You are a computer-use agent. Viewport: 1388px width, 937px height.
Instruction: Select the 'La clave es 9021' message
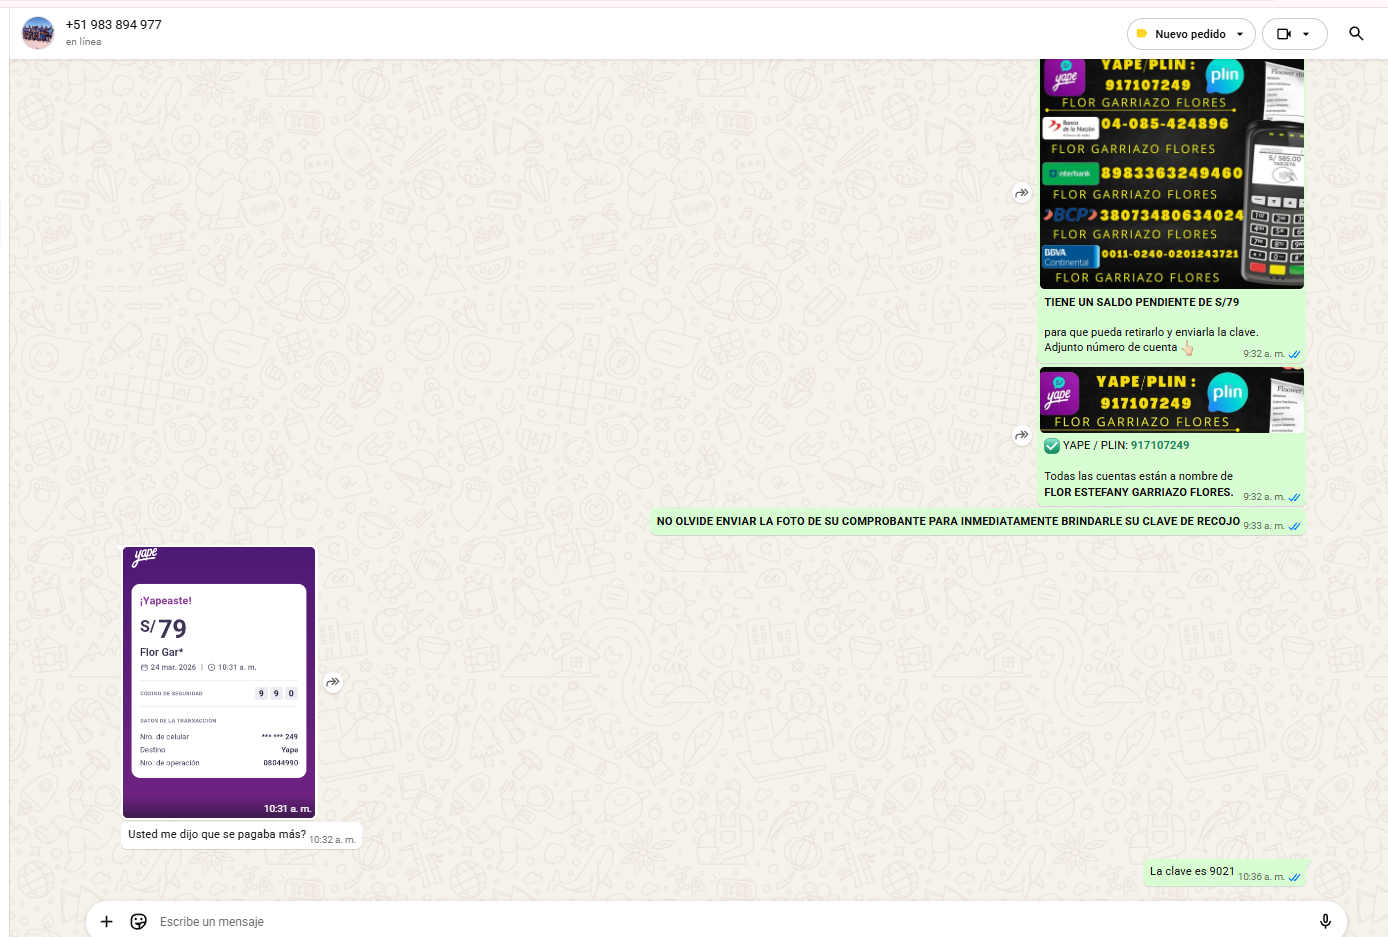point(1192,871)
